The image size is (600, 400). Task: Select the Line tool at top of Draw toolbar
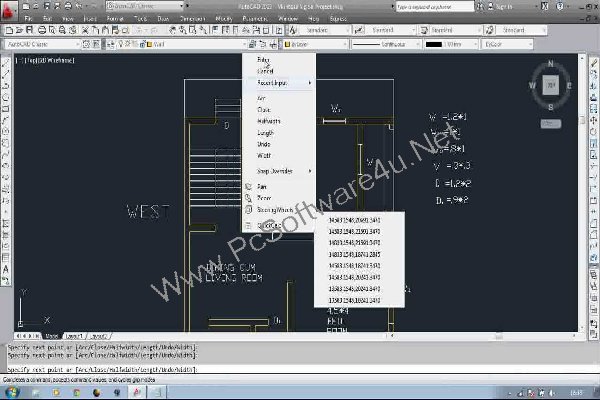tap(6, 63)
